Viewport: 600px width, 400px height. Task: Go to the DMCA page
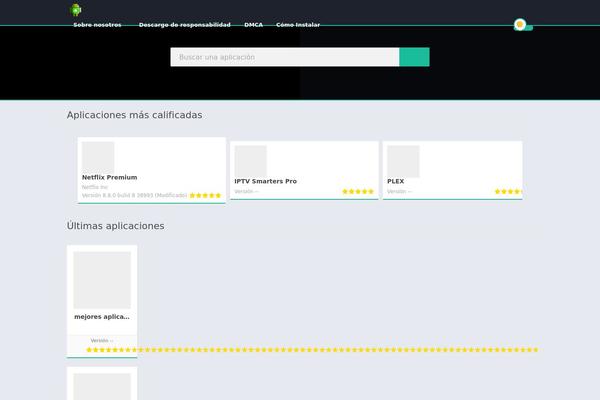(253, 25)
